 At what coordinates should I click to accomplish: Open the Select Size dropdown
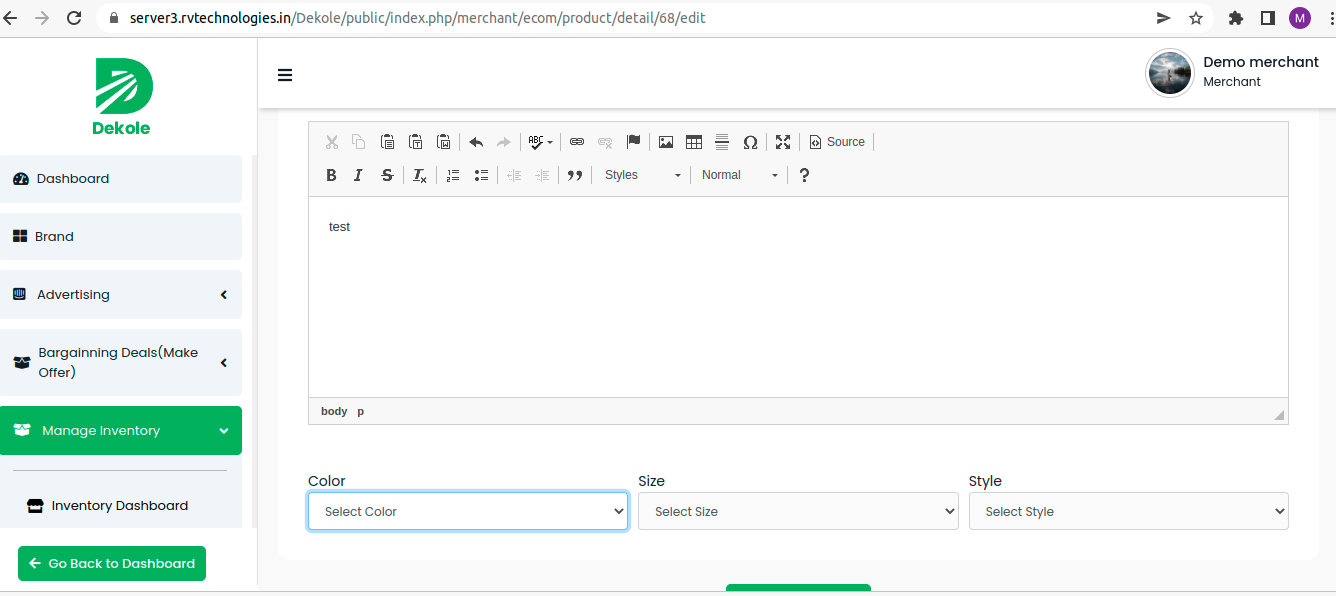pos(797,511)
